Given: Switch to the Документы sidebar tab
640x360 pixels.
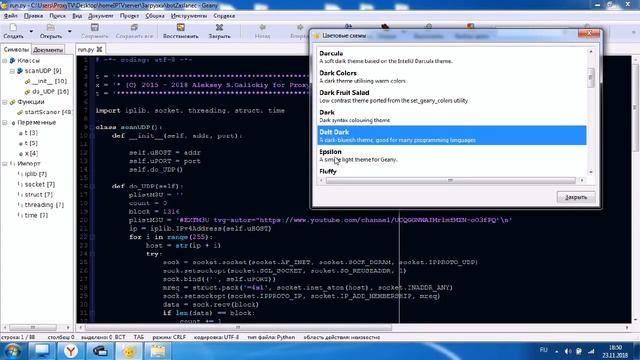Looking at the screenshot, I should [48, 50].
